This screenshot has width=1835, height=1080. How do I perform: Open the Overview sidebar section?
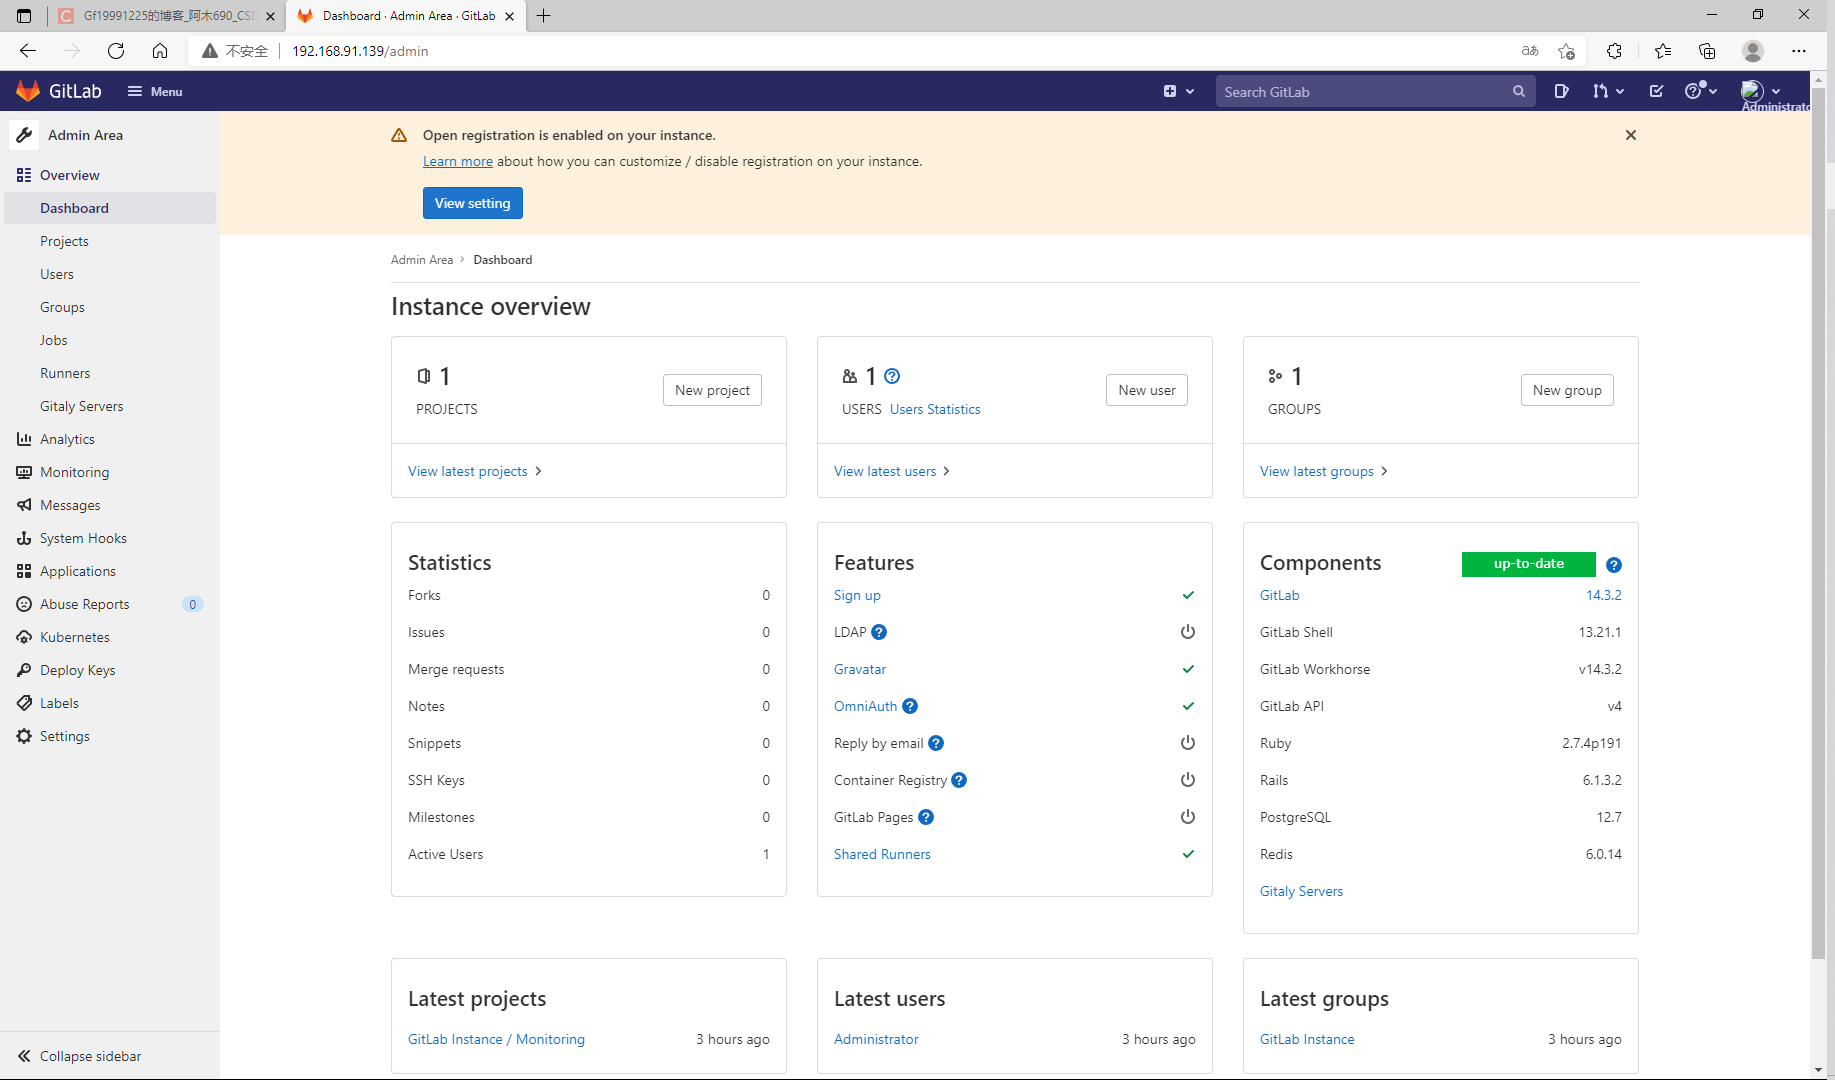pos(69,175)
